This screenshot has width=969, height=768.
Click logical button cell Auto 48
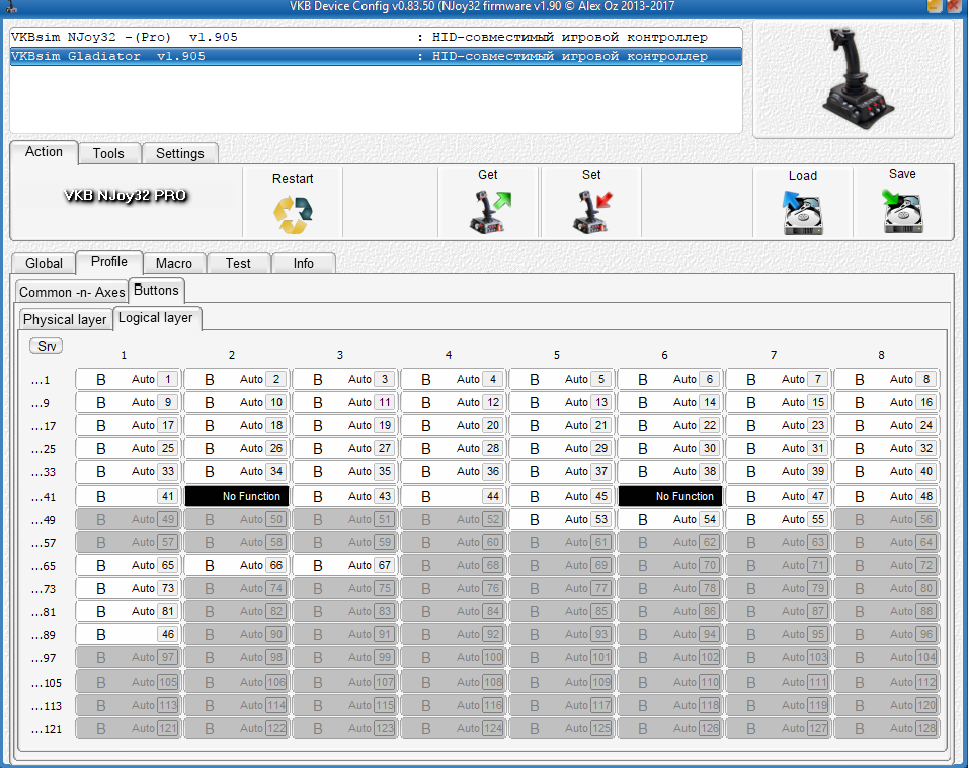(887, 496)
